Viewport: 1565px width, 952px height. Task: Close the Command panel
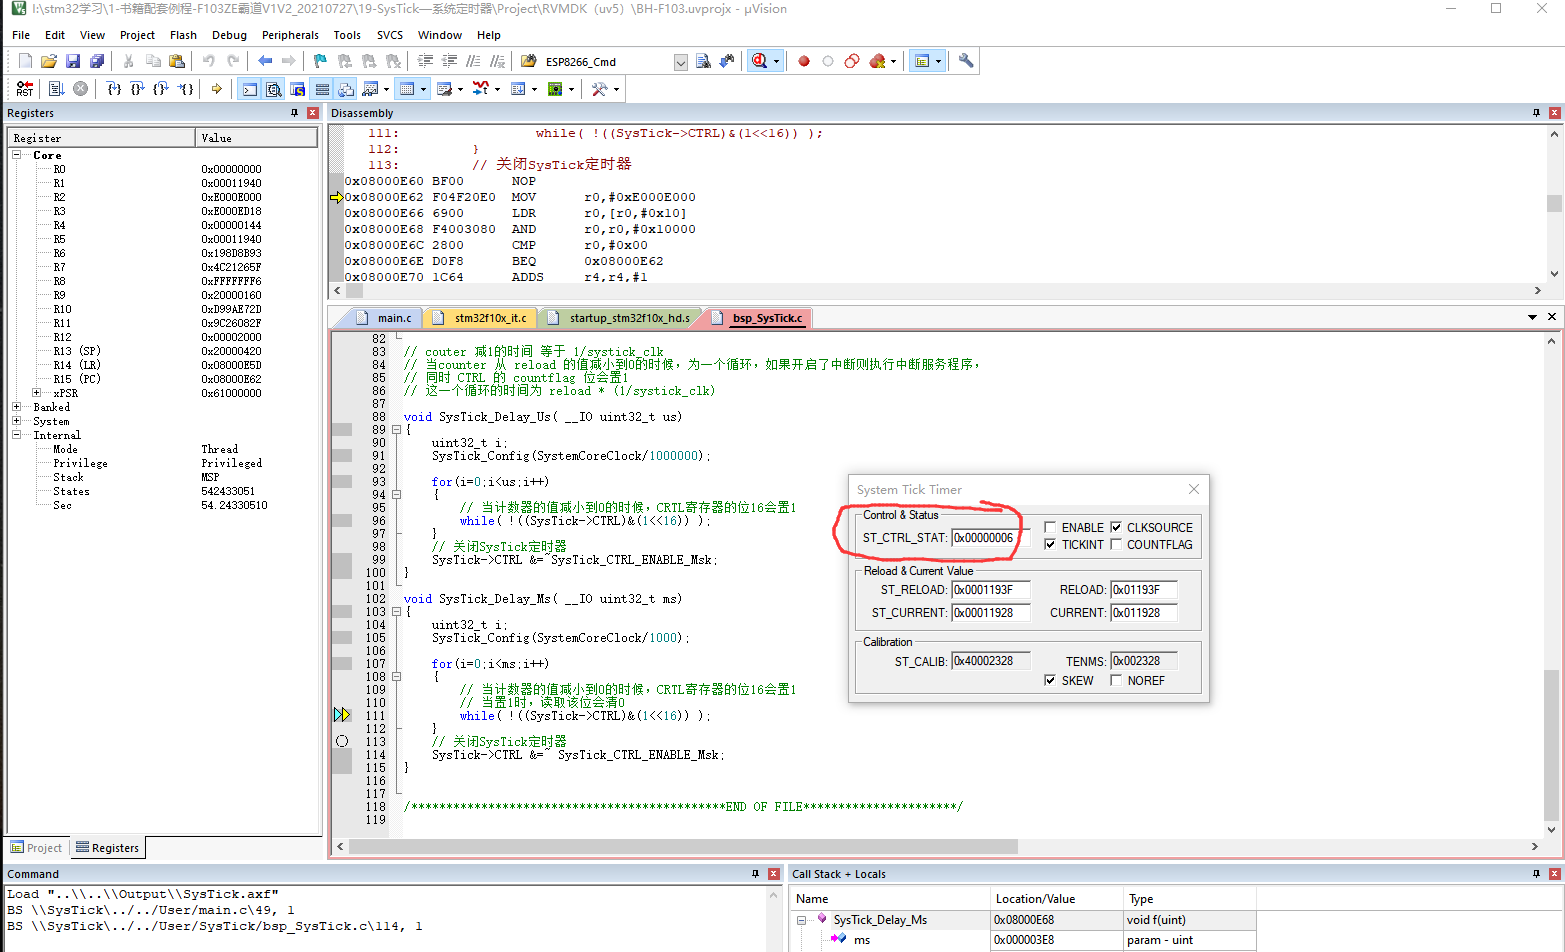(x=774, y=874)
